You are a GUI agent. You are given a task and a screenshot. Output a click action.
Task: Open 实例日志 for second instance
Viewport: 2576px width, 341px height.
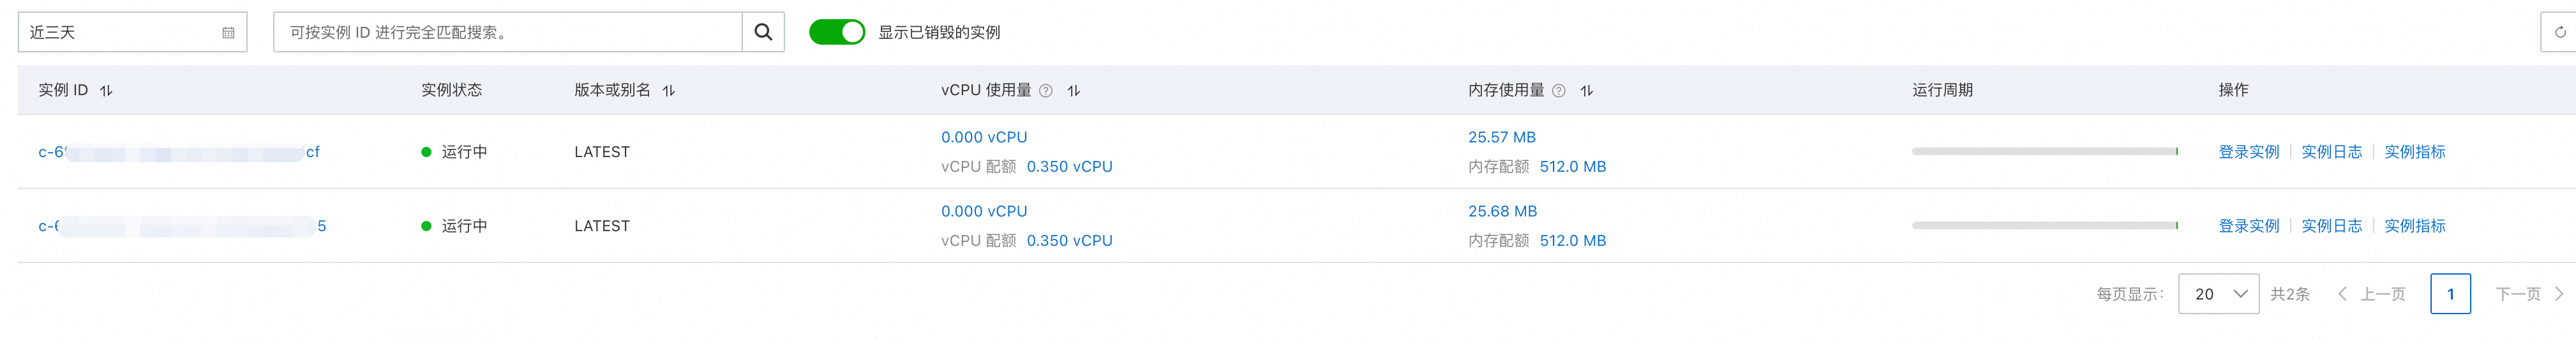[2331, 226]
